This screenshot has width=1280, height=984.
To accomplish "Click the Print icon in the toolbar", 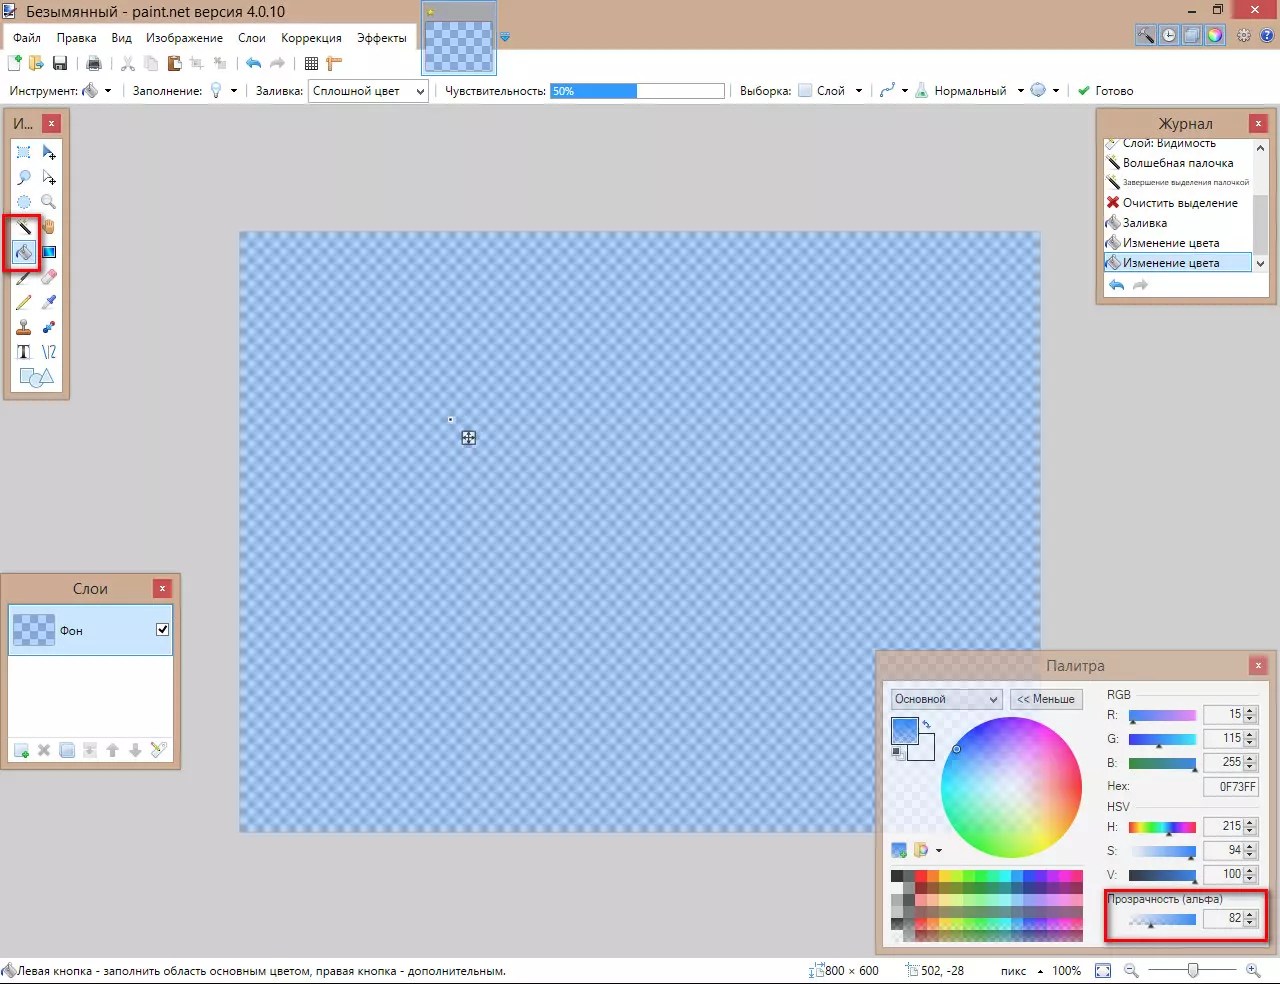I will pos(94,63).
